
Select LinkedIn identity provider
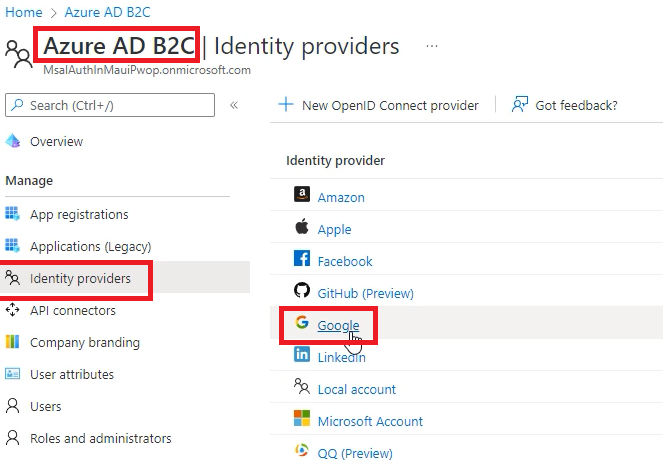tap(341, 357)
